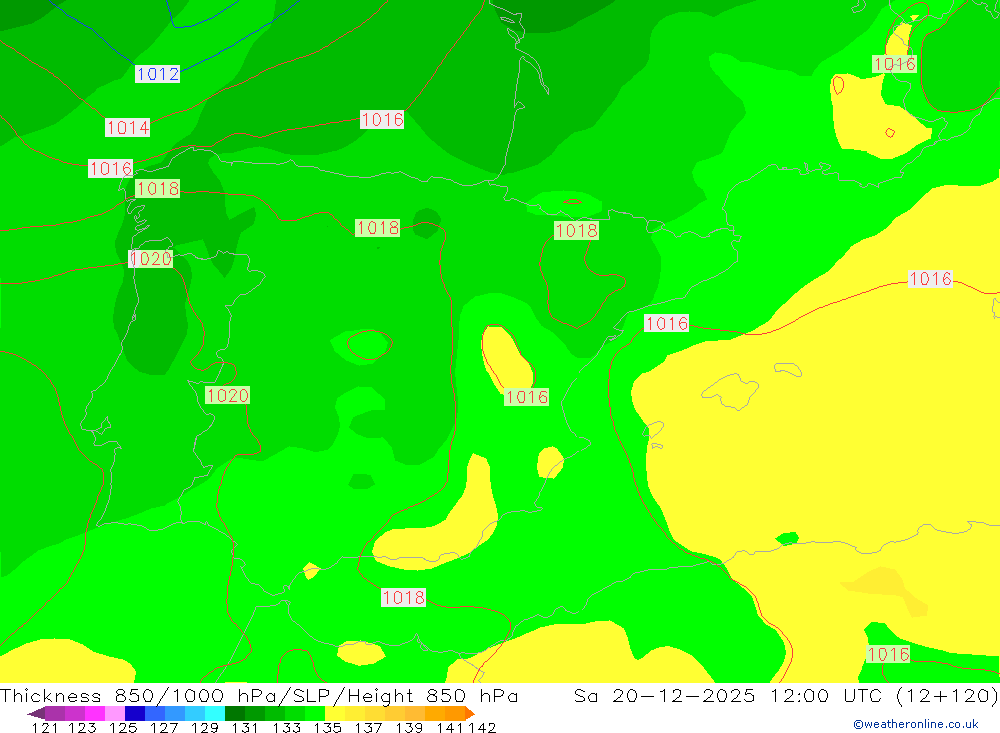
Task: Select the 1018 label just under the leftmost 1016
Action: tap(158, 189)
